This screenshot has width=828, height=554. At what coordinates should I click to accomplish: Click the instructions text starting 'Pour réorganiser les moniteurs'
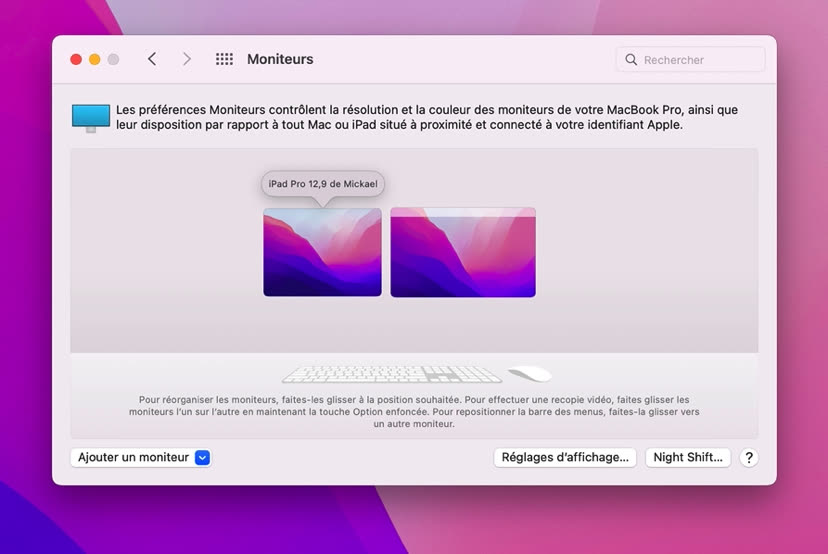coord(414,411)
